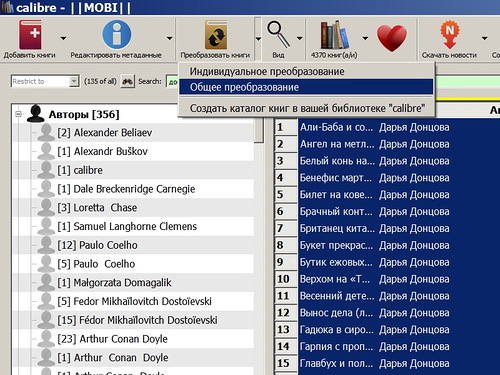Select author Małgorzata Domagalik
This screenshot has height=375, width=500.
coord(114,283)
